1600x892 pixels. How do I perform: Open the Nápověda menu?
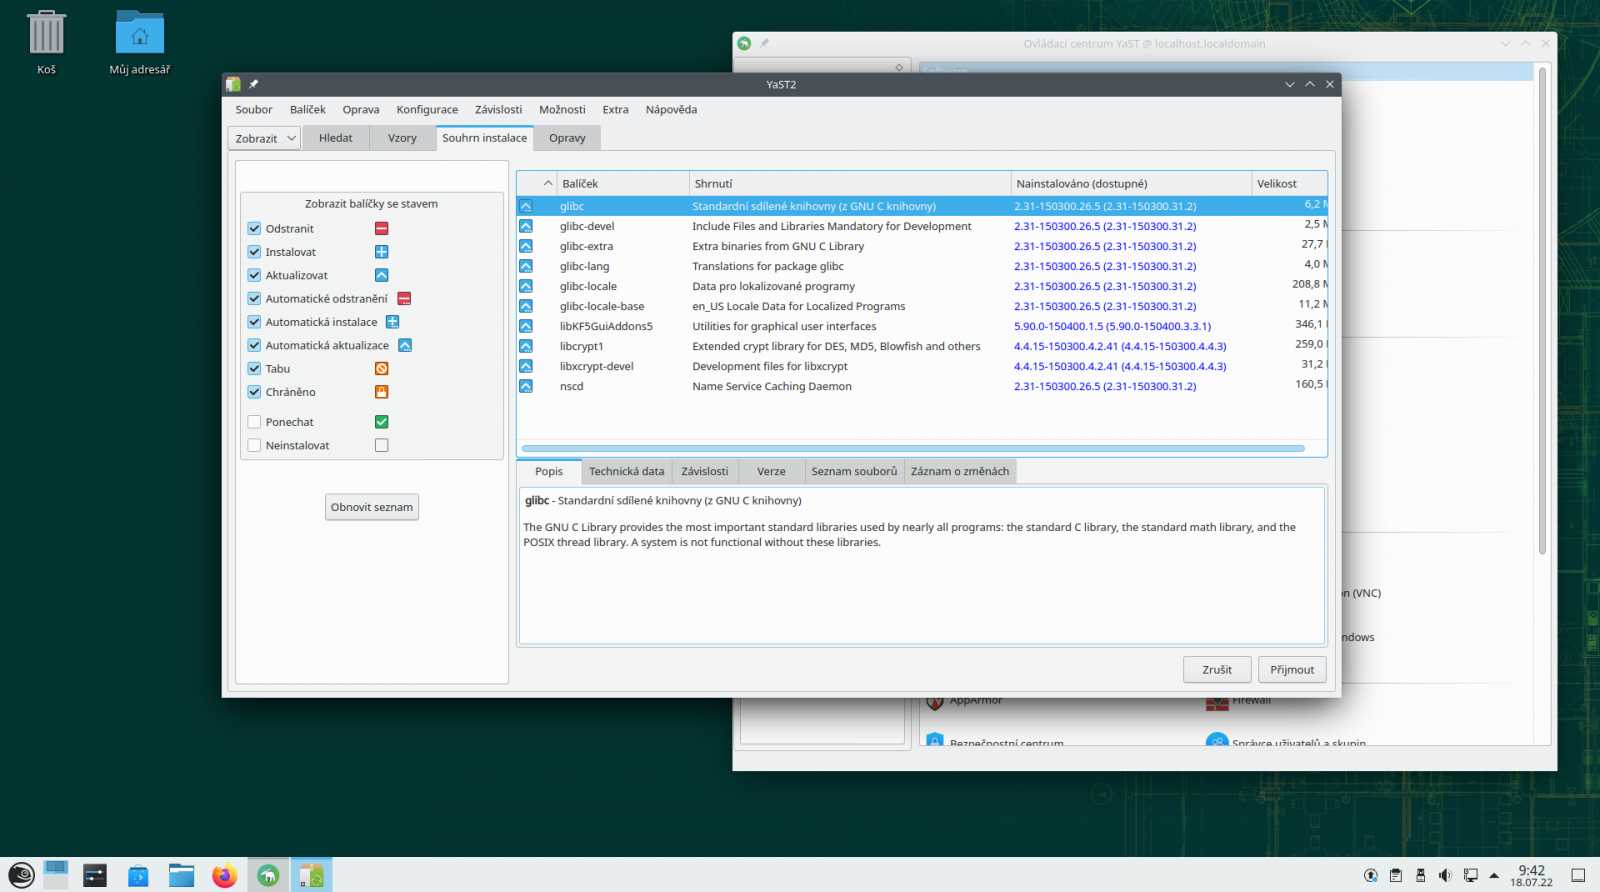pos(671,110)
